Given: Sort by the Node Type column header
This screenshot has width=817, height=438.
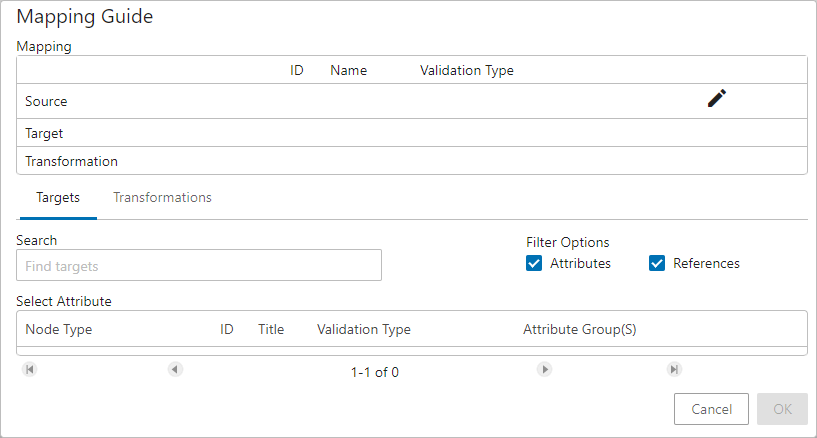Looking at the screenshot, I should [x=59, y=329].
